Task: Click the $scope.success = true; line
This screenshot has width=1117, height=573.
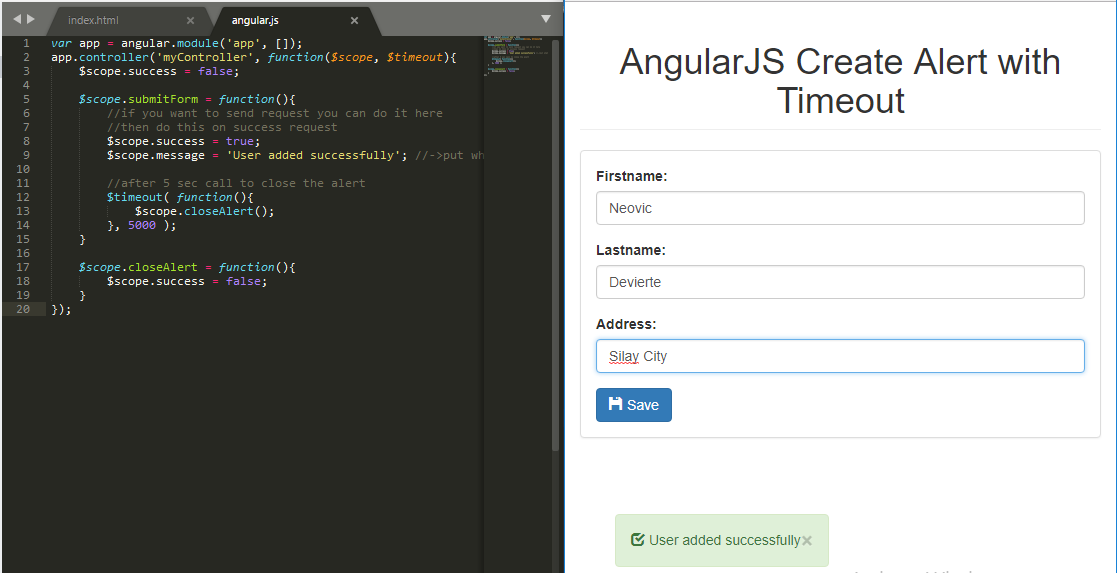Action: (x=183, y=141)
